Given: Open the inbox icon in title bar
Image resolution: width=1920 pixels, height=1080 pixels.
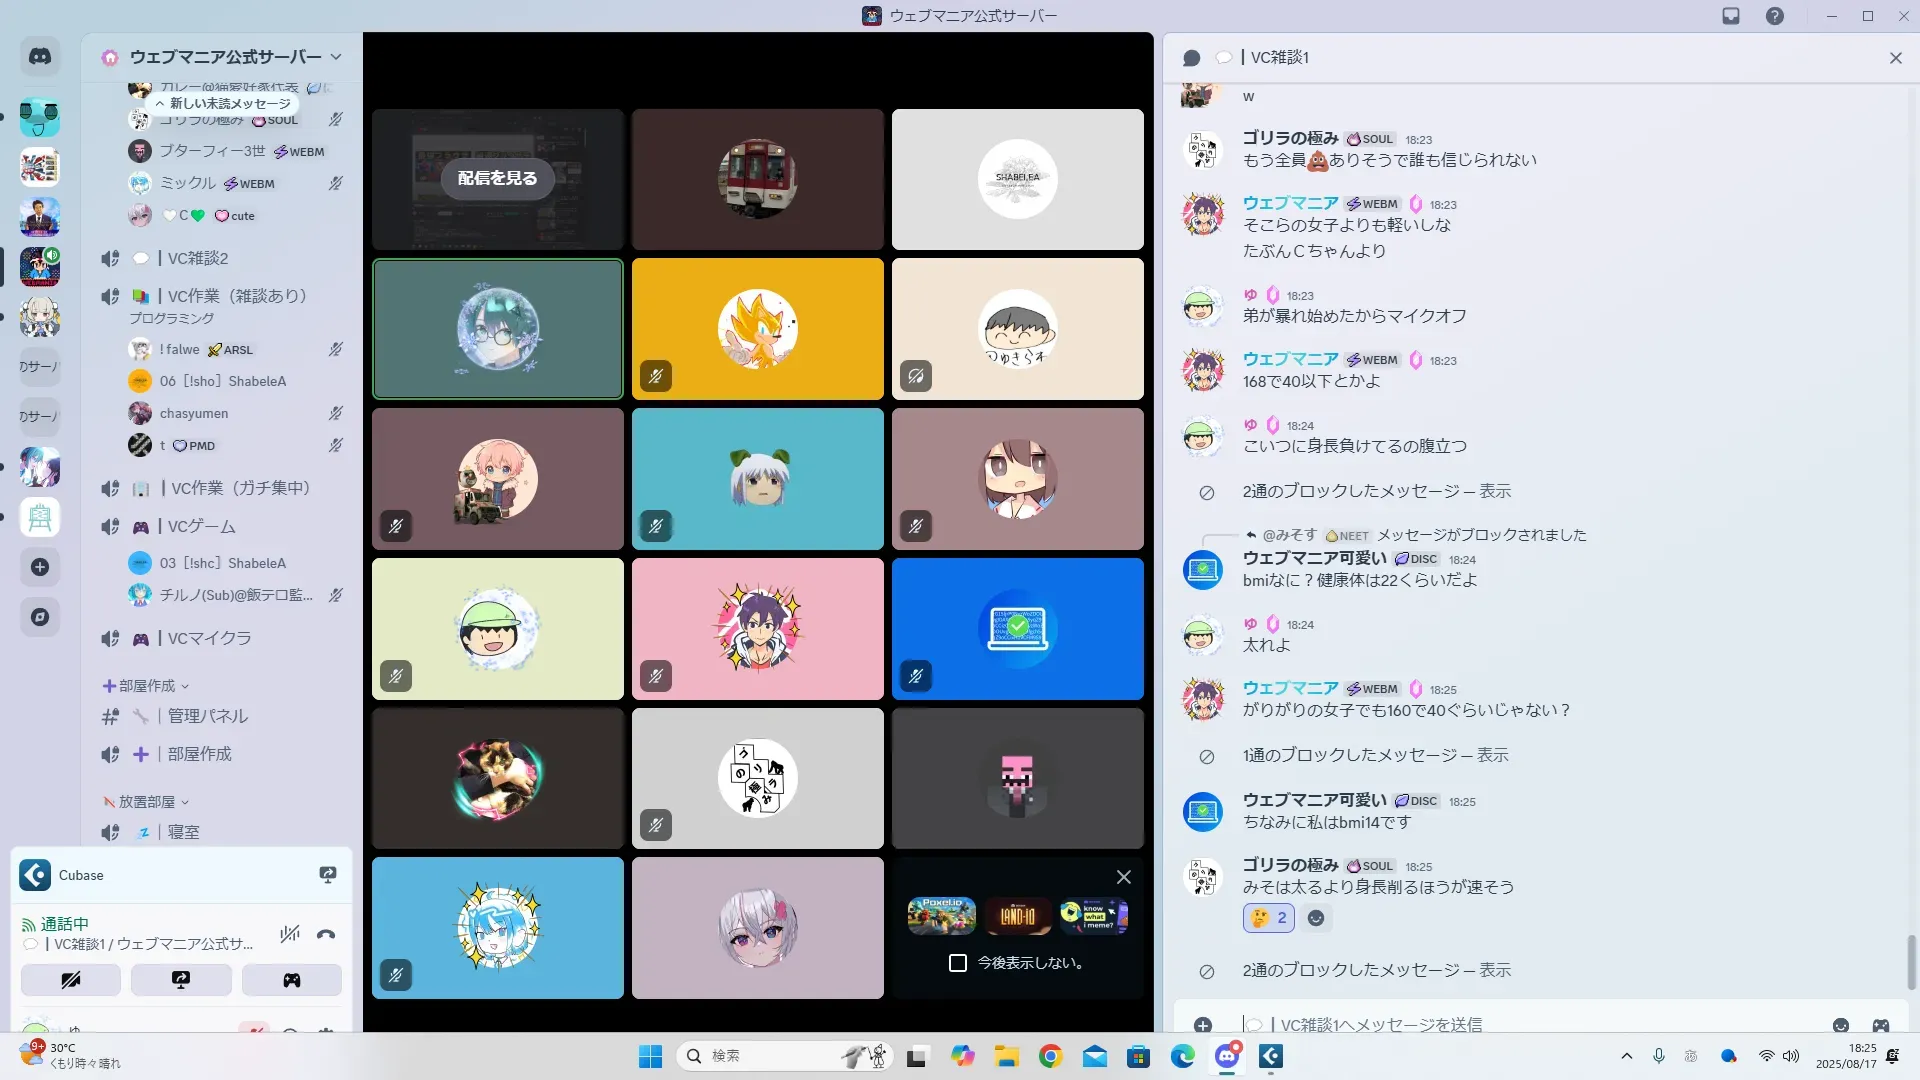Looking at the screenshot, I should (1731, 16).
